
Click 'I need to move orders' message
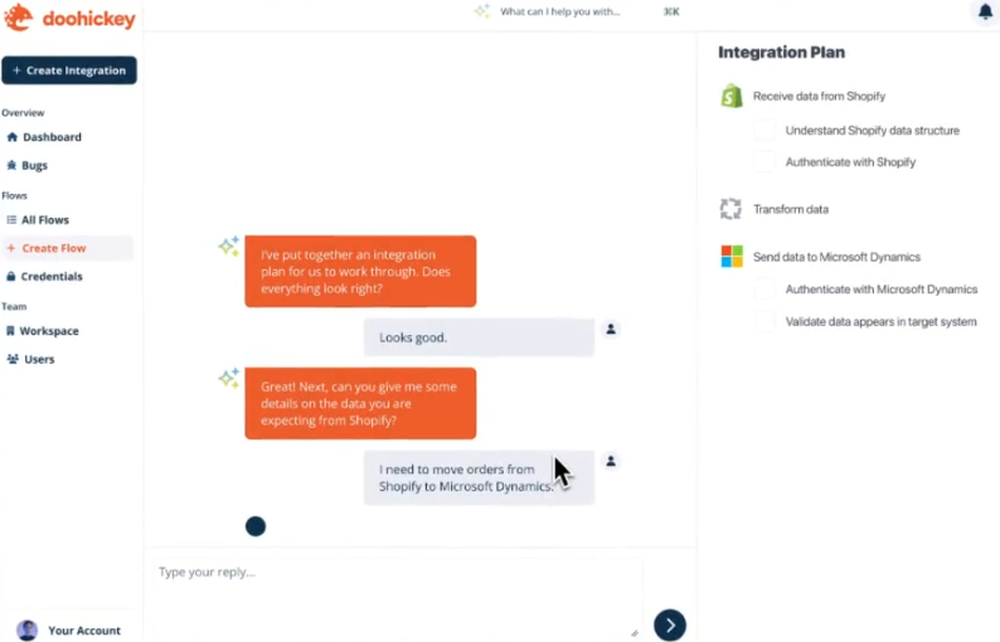coord(479,478)
